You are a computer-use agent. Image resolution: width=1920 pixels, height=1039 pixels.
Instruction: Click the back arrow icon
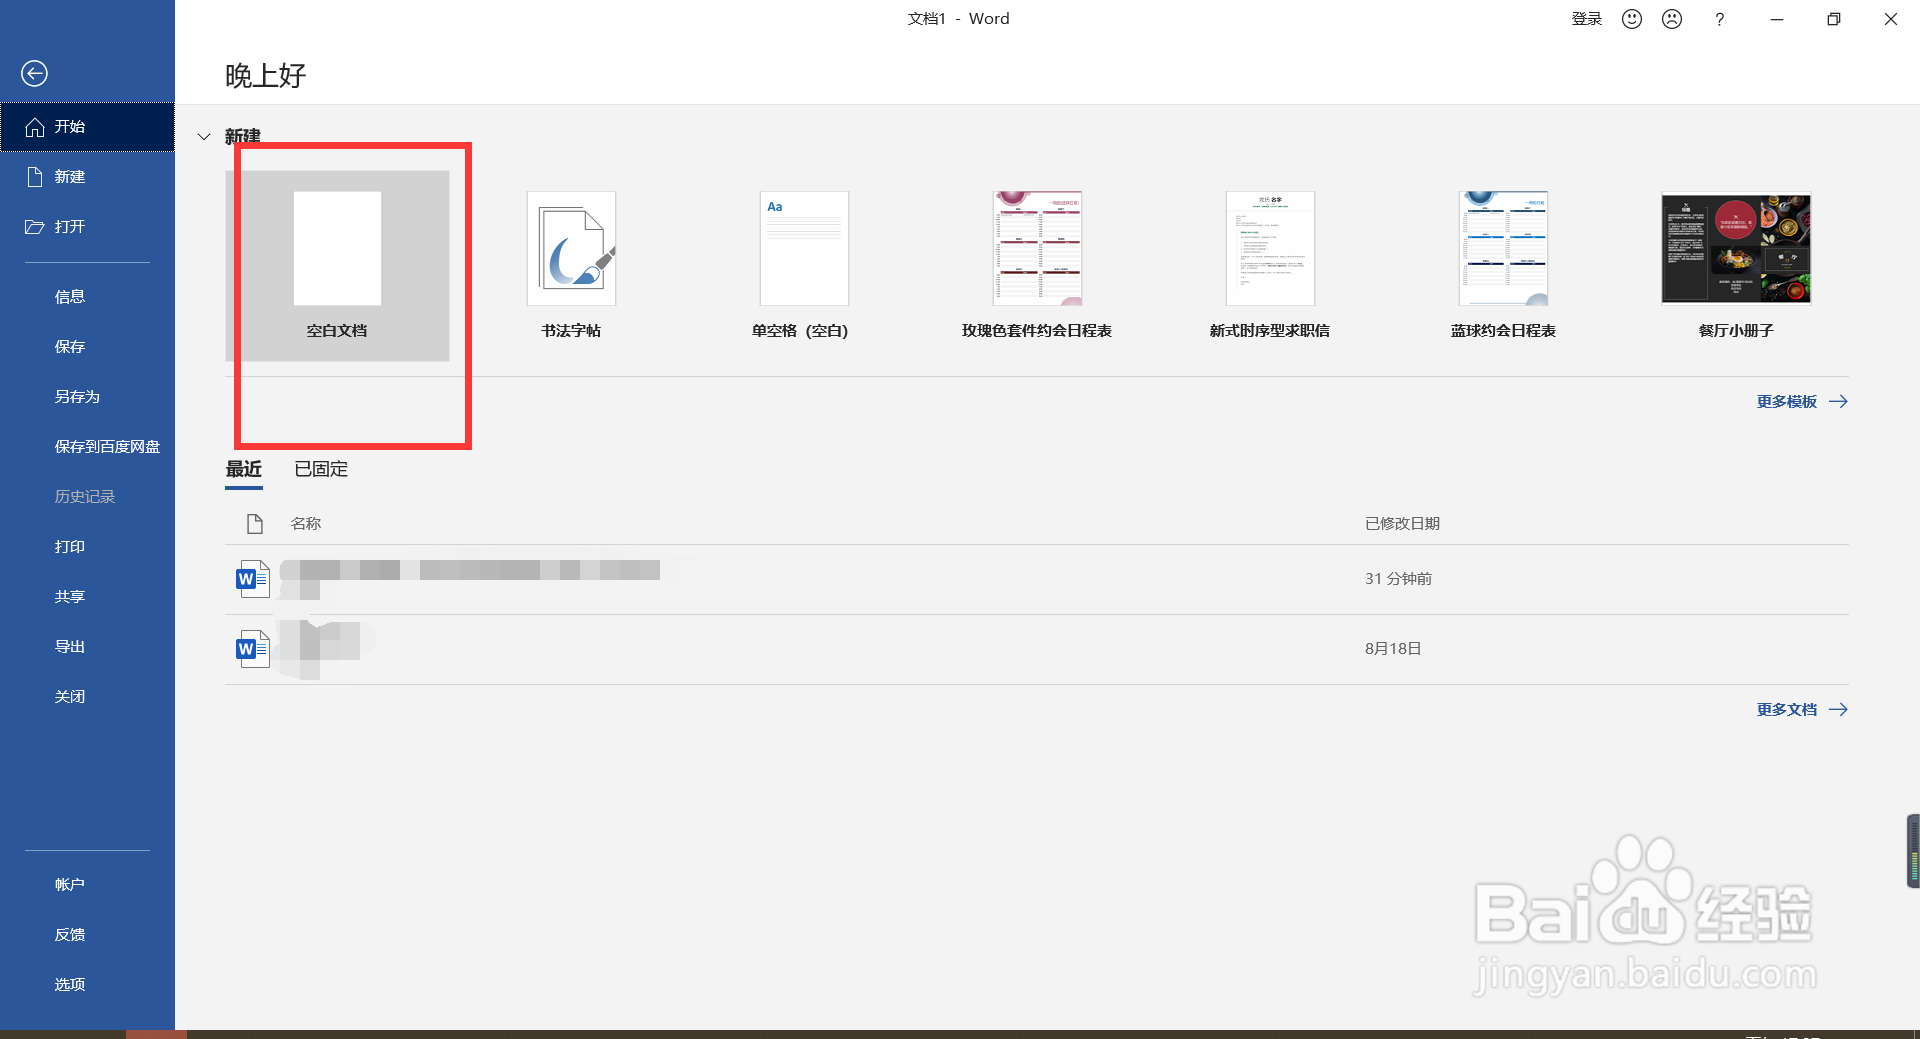click(x=34, y=73)
